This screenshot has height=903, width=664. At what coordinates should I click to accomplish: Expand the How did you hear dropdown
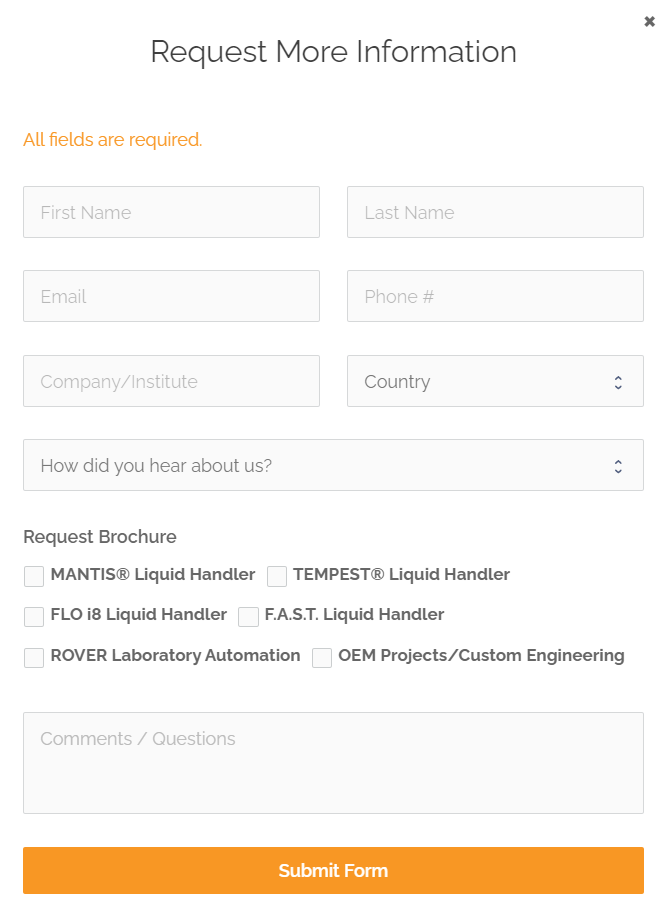pyautogui.click(x=320, y=465)
